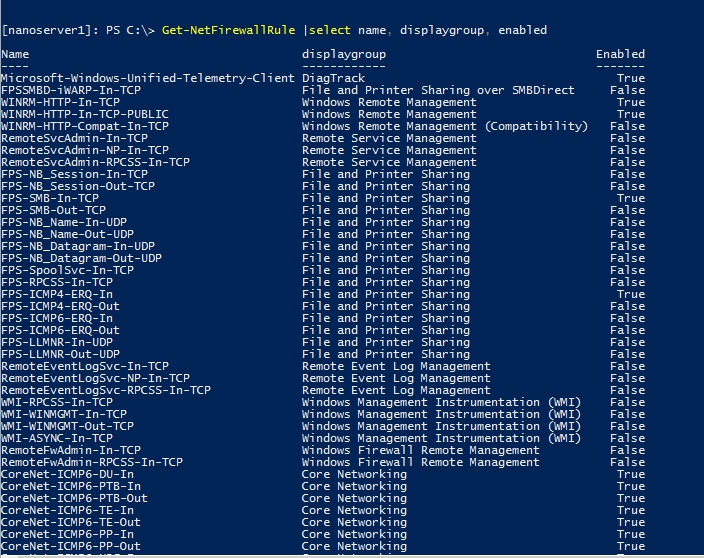Click the CoreNet-ICMP6-DU-In rule name
The width and height of the screenshot is (704, 558).
click(x=67, y=474)
